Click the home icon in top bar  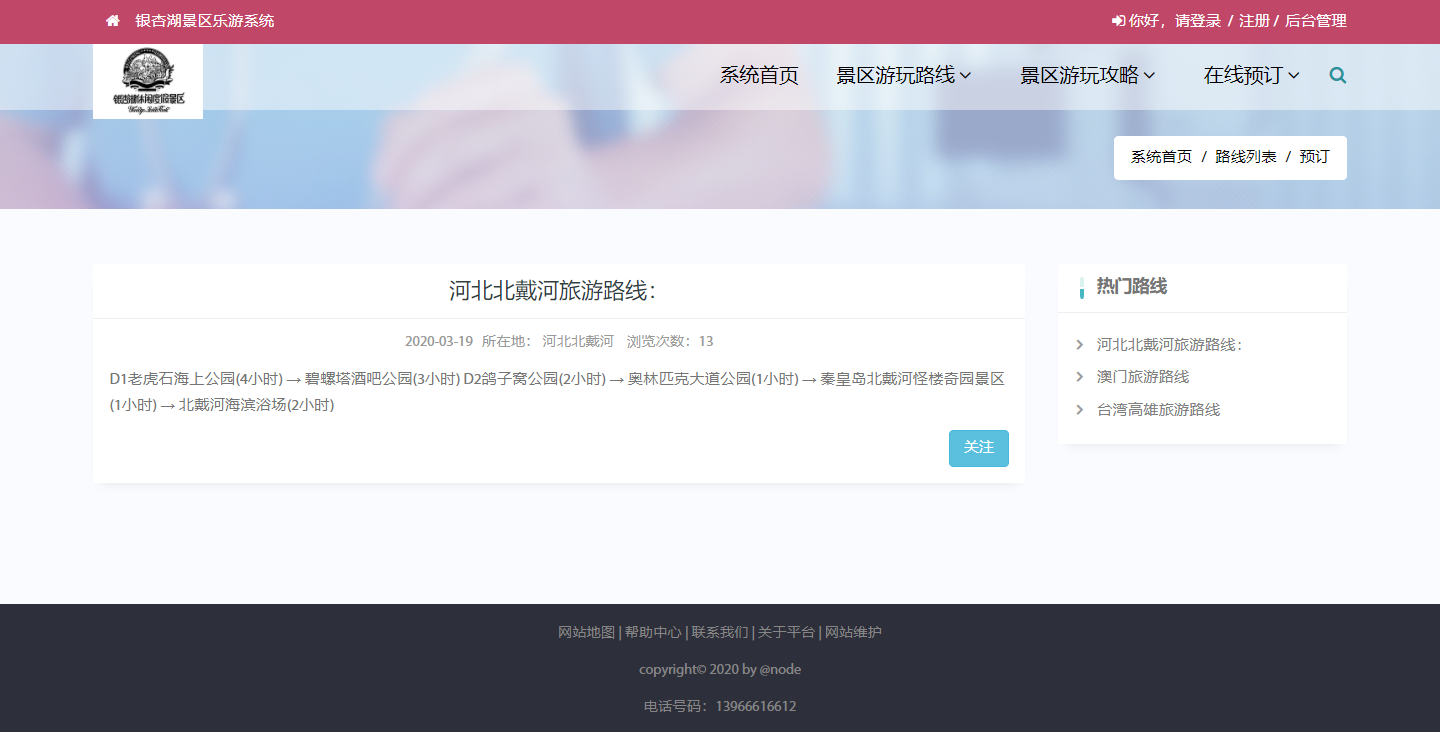click(x=113, y=21)
